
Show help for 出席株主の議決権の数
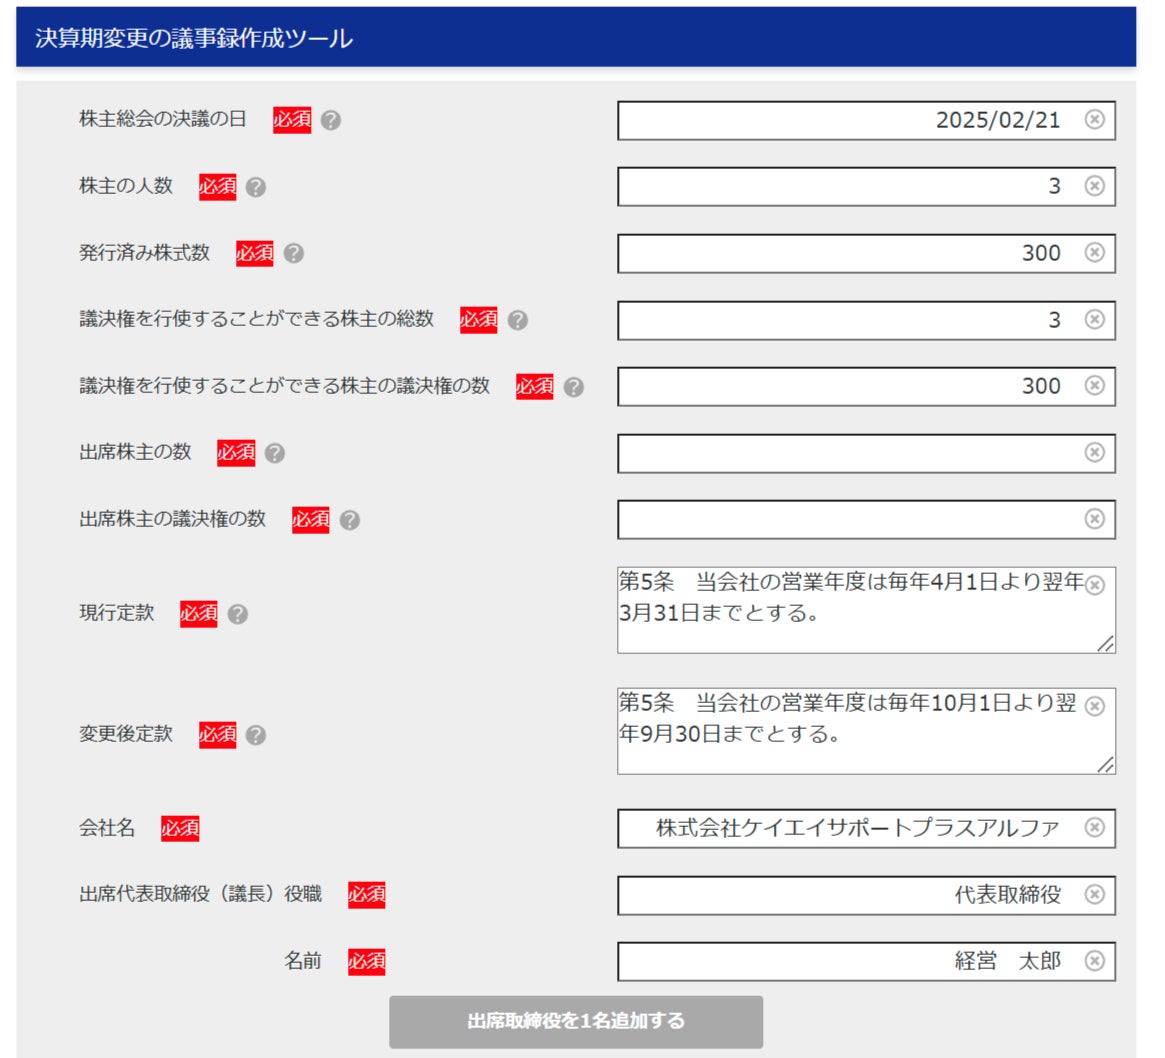click(350, 520)
